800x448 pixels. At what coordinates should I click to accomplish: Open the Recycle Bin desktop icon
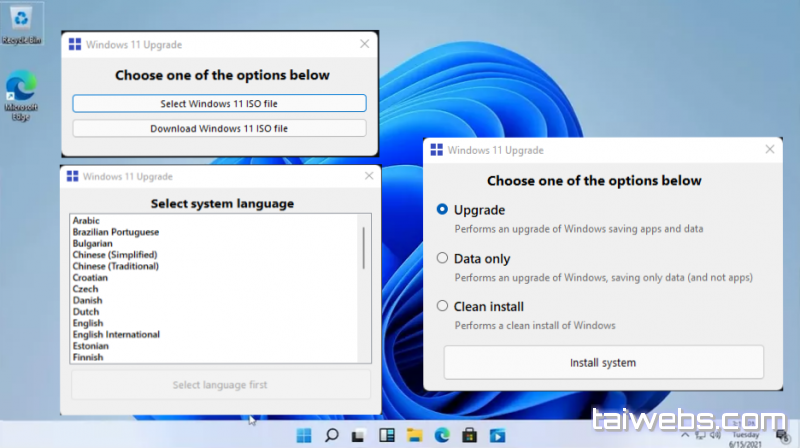[x=19, y=22]
